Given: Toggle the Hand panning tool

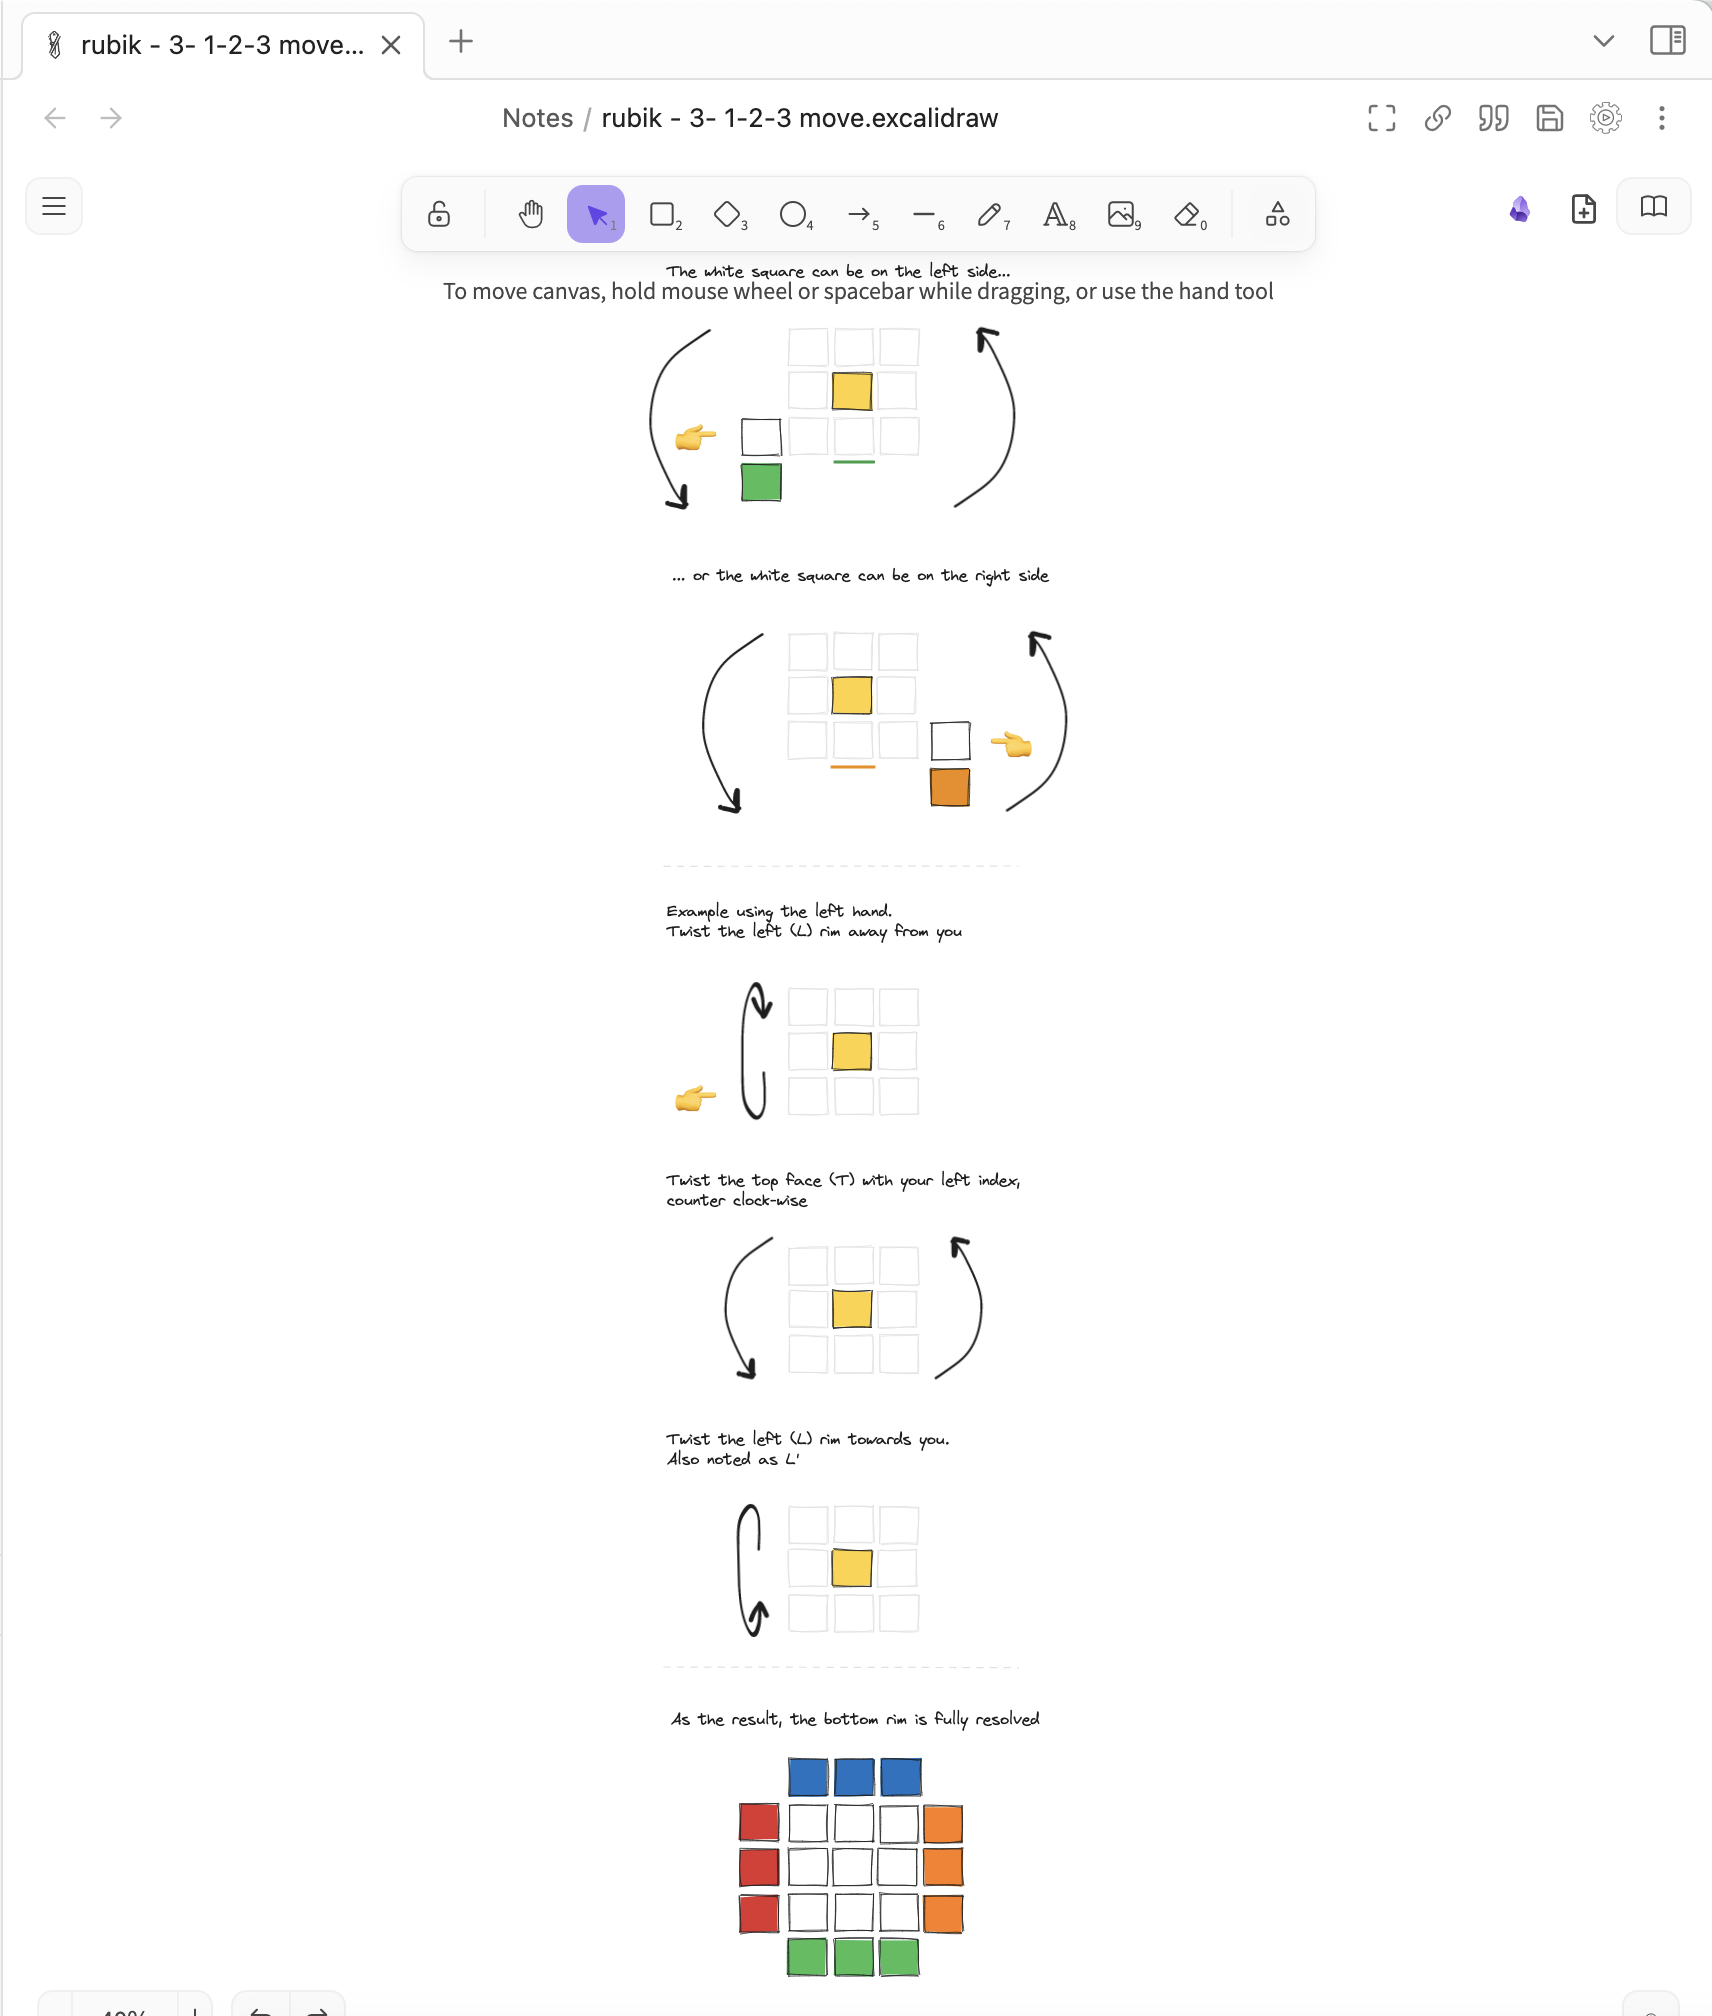Looking at the screenshot, I should (529, 213).
